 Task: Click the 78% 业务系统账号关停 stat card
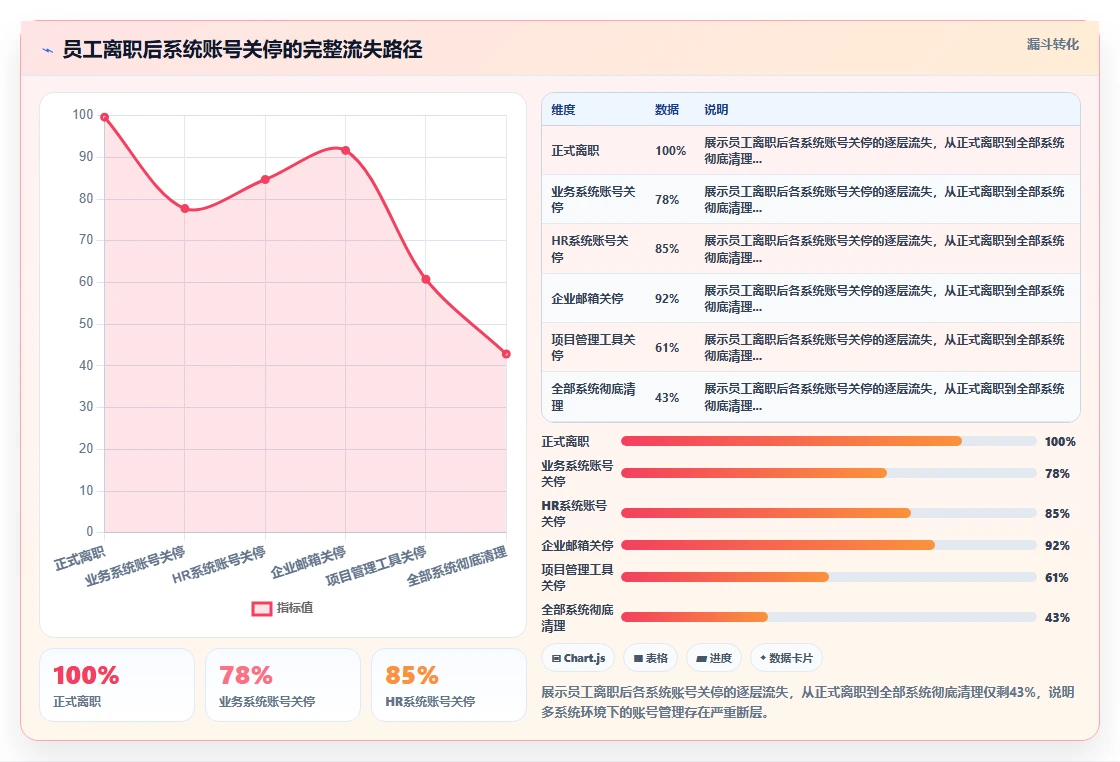click(283, 685)
